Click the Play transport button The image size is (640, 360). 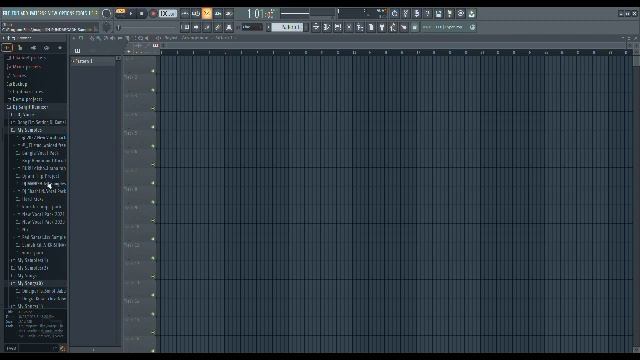(x=131, y=13)
